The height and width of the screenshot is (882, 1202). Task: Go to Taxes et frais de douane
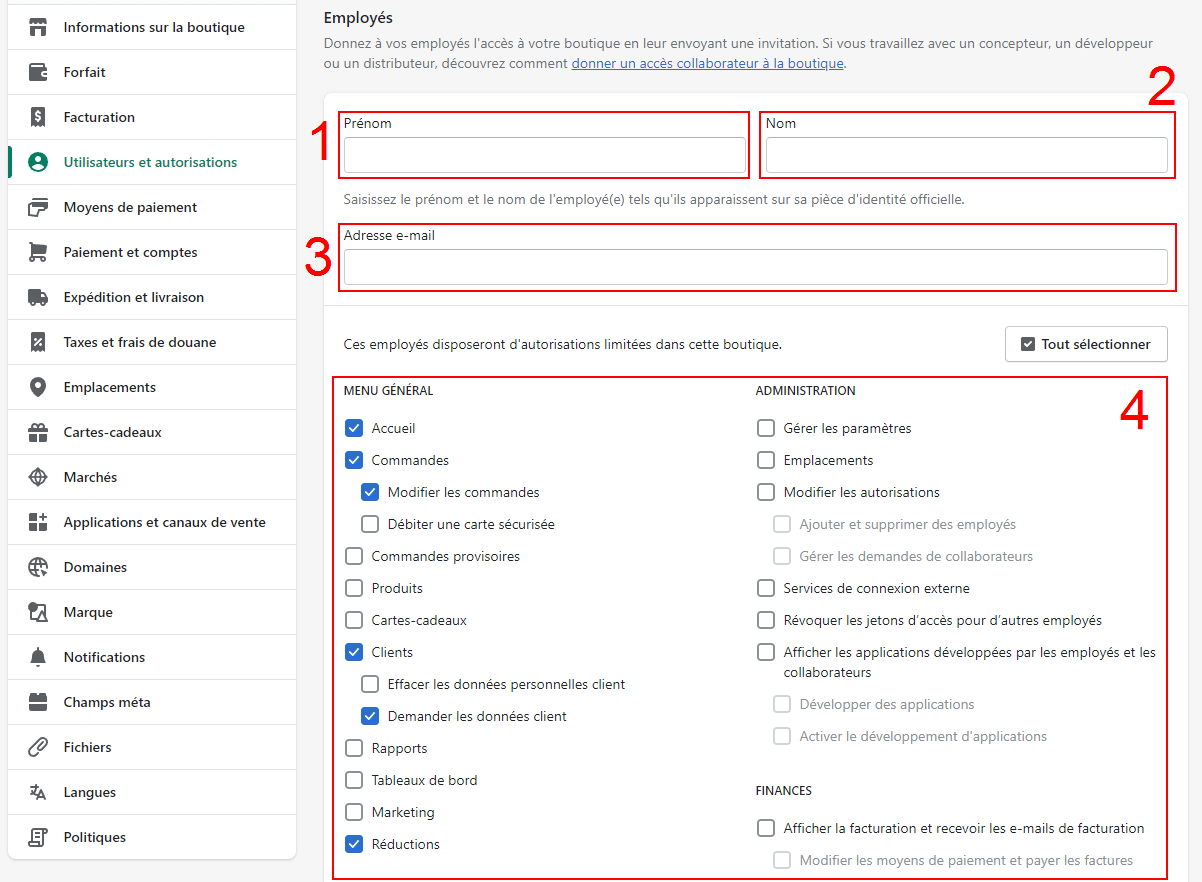click(x=139, y=342)
